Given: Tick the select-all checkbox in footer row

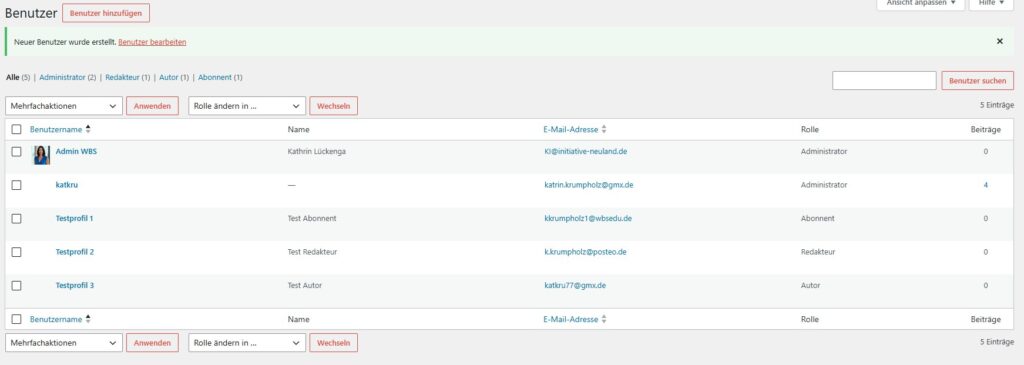Looking at the screenshot, I should 16,319.
